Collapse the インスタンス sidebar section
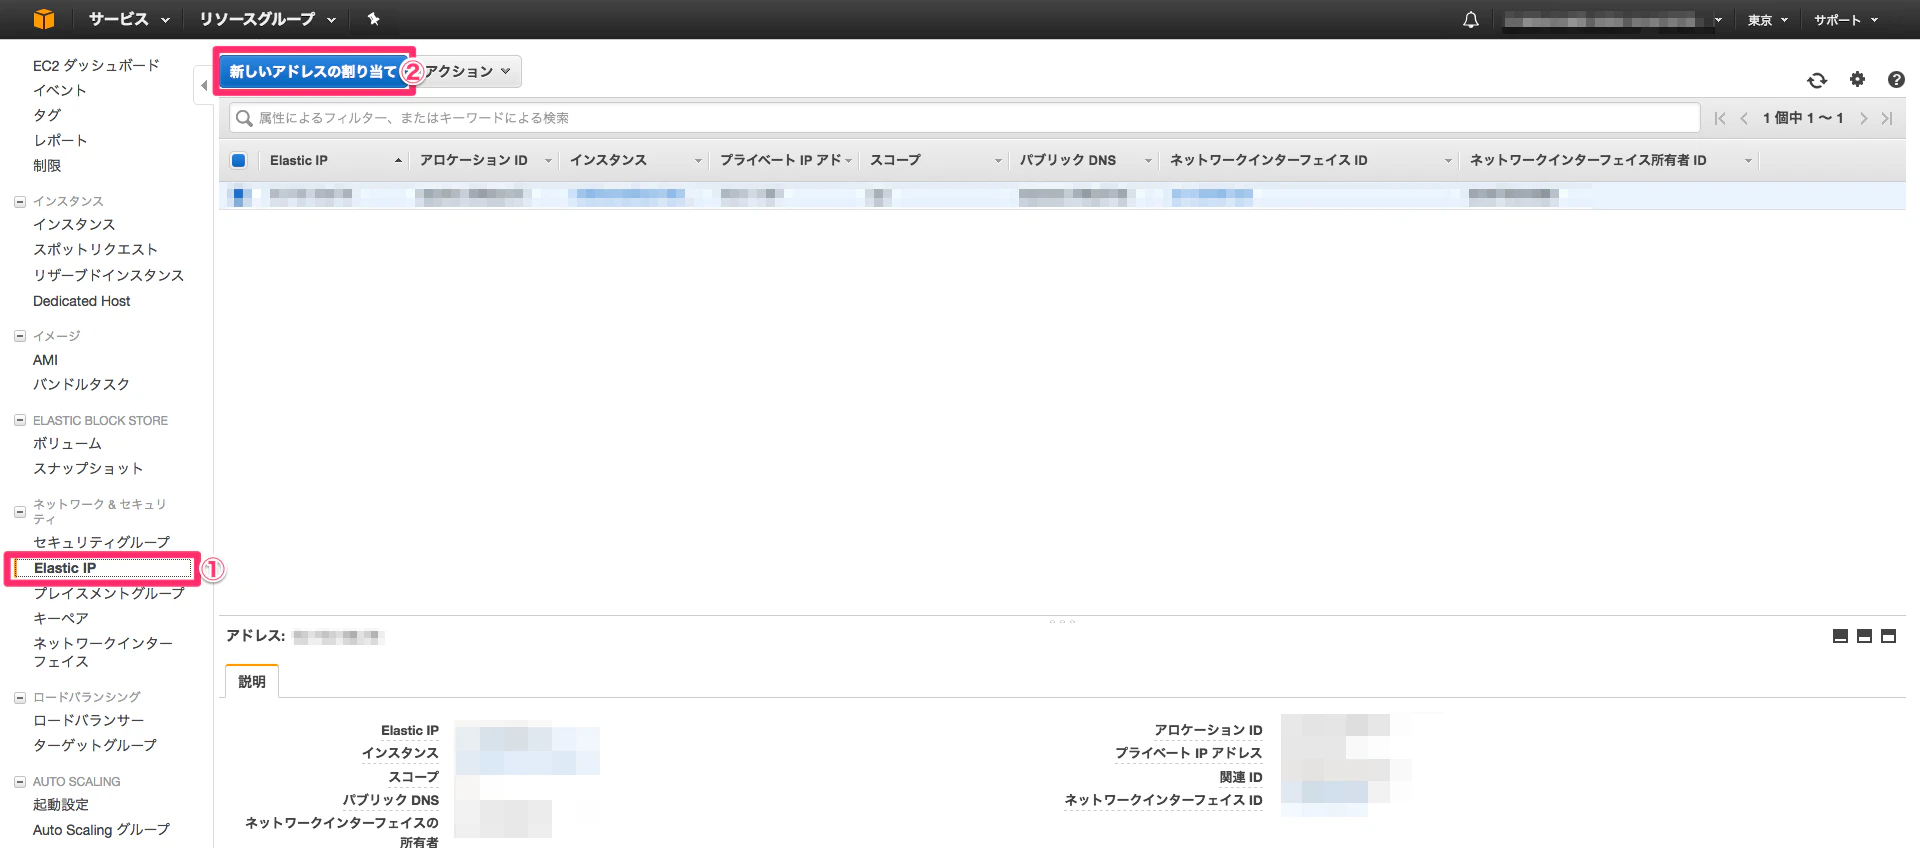The image size is (1920, 848). tap(19, 201)
